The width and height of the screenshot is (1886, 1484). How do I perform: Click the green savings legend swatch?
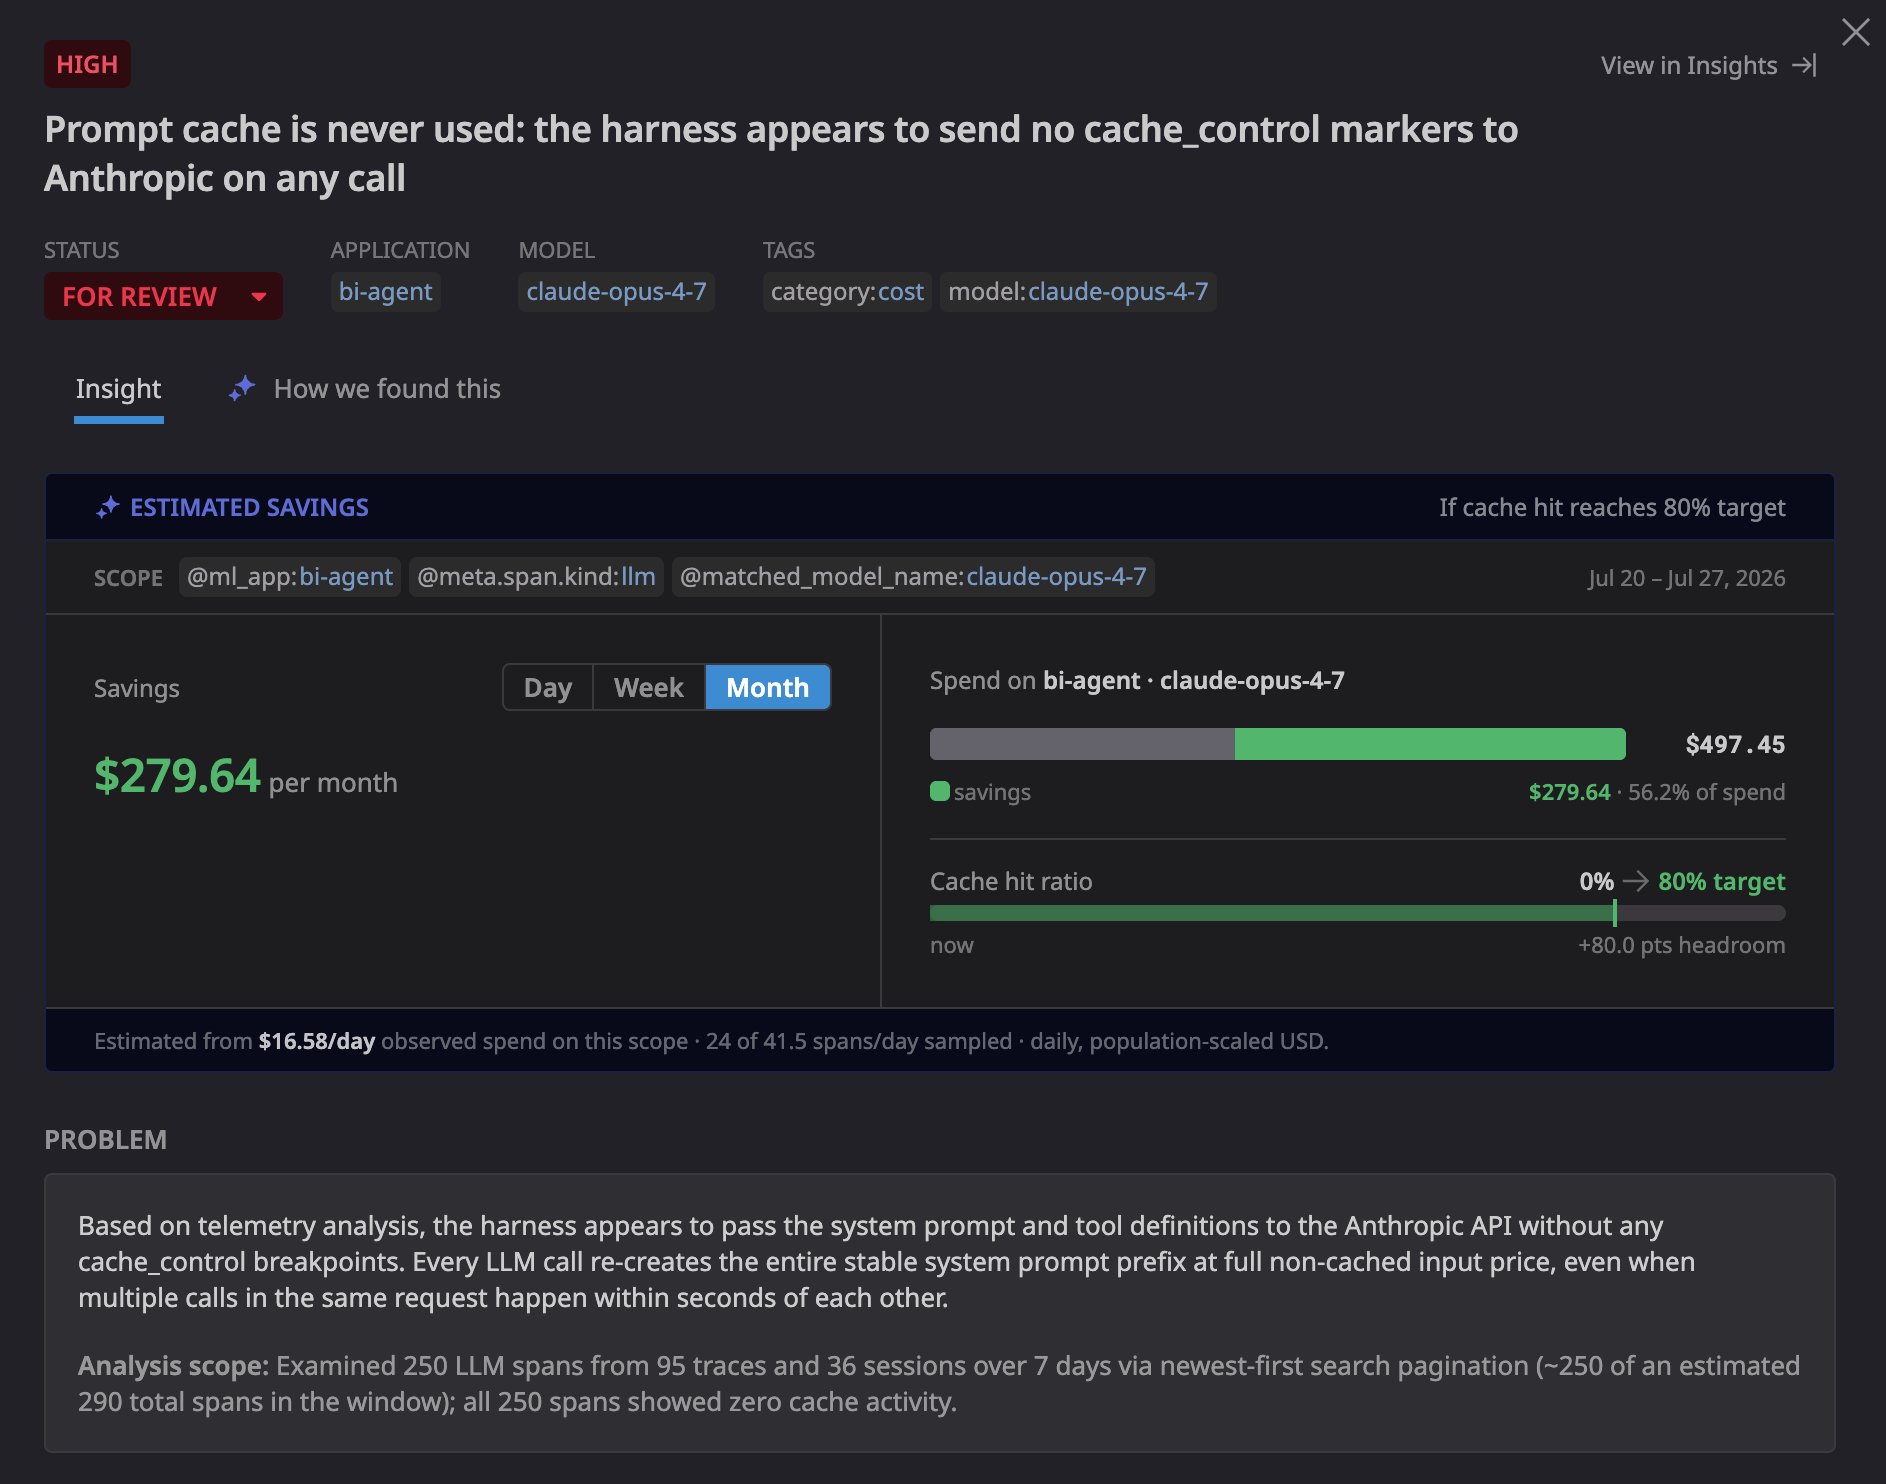(x=940, y=791)
